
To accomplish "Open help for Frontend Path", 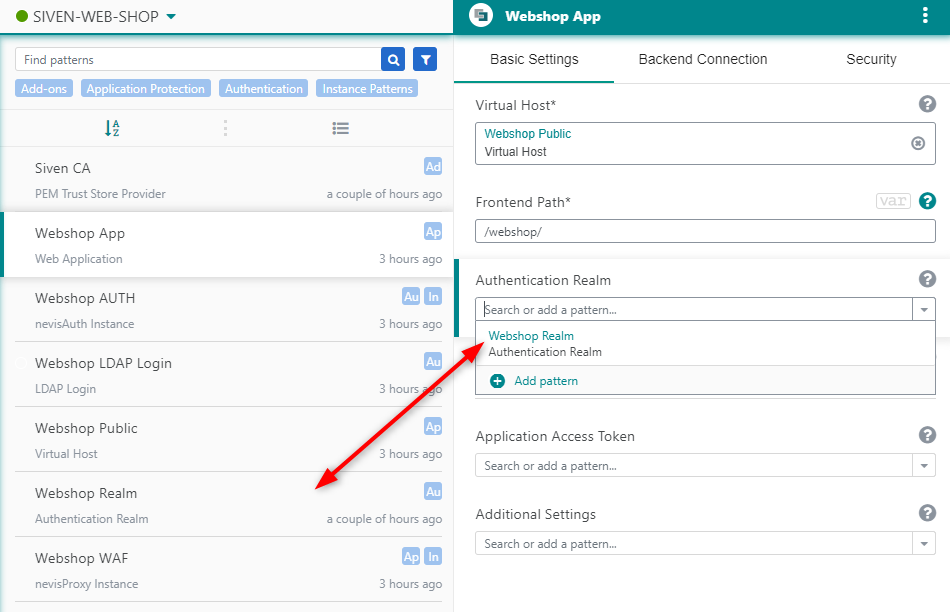I will (x=927, y=201).
